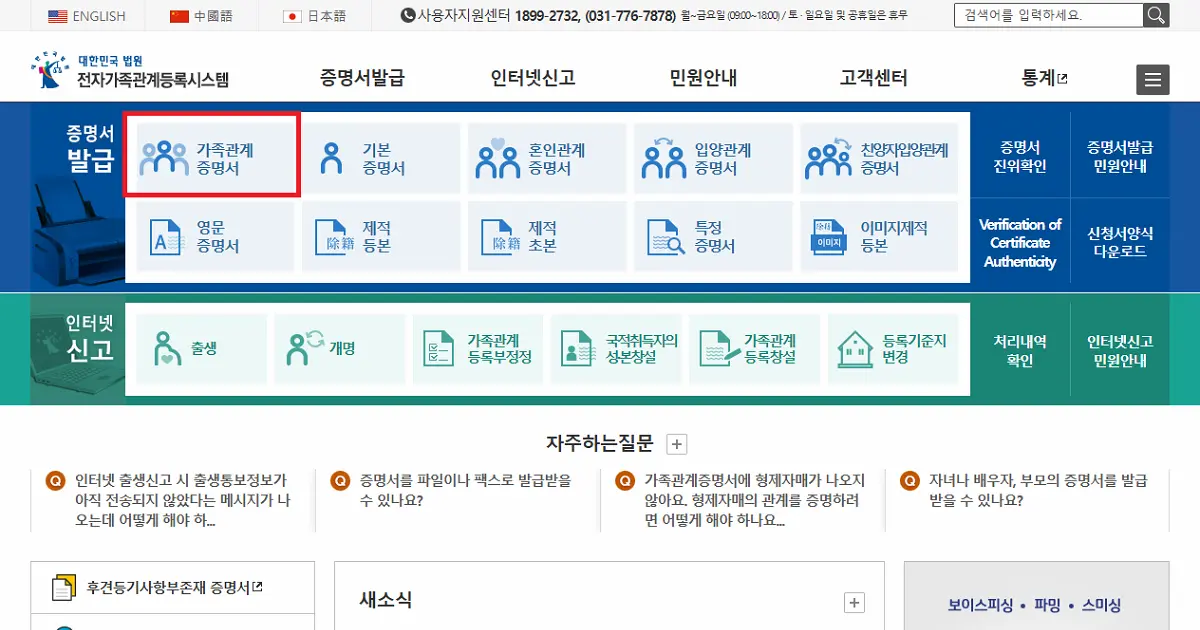Click the 새소식 heading
The width and height of the screenshot is (1200, 630).
[x=386, y=600]
